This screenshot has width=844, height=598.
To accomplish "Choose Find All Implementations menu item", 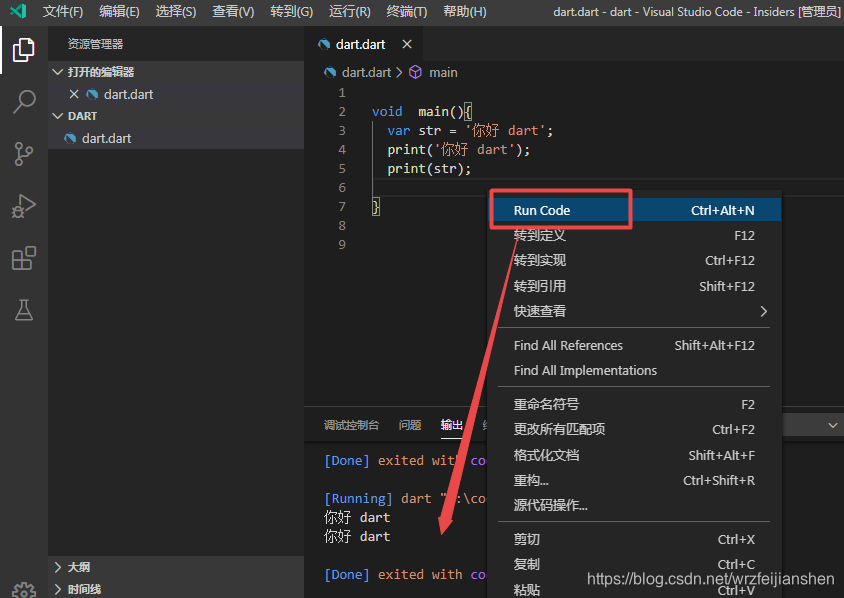I will [x=634, y=370].
